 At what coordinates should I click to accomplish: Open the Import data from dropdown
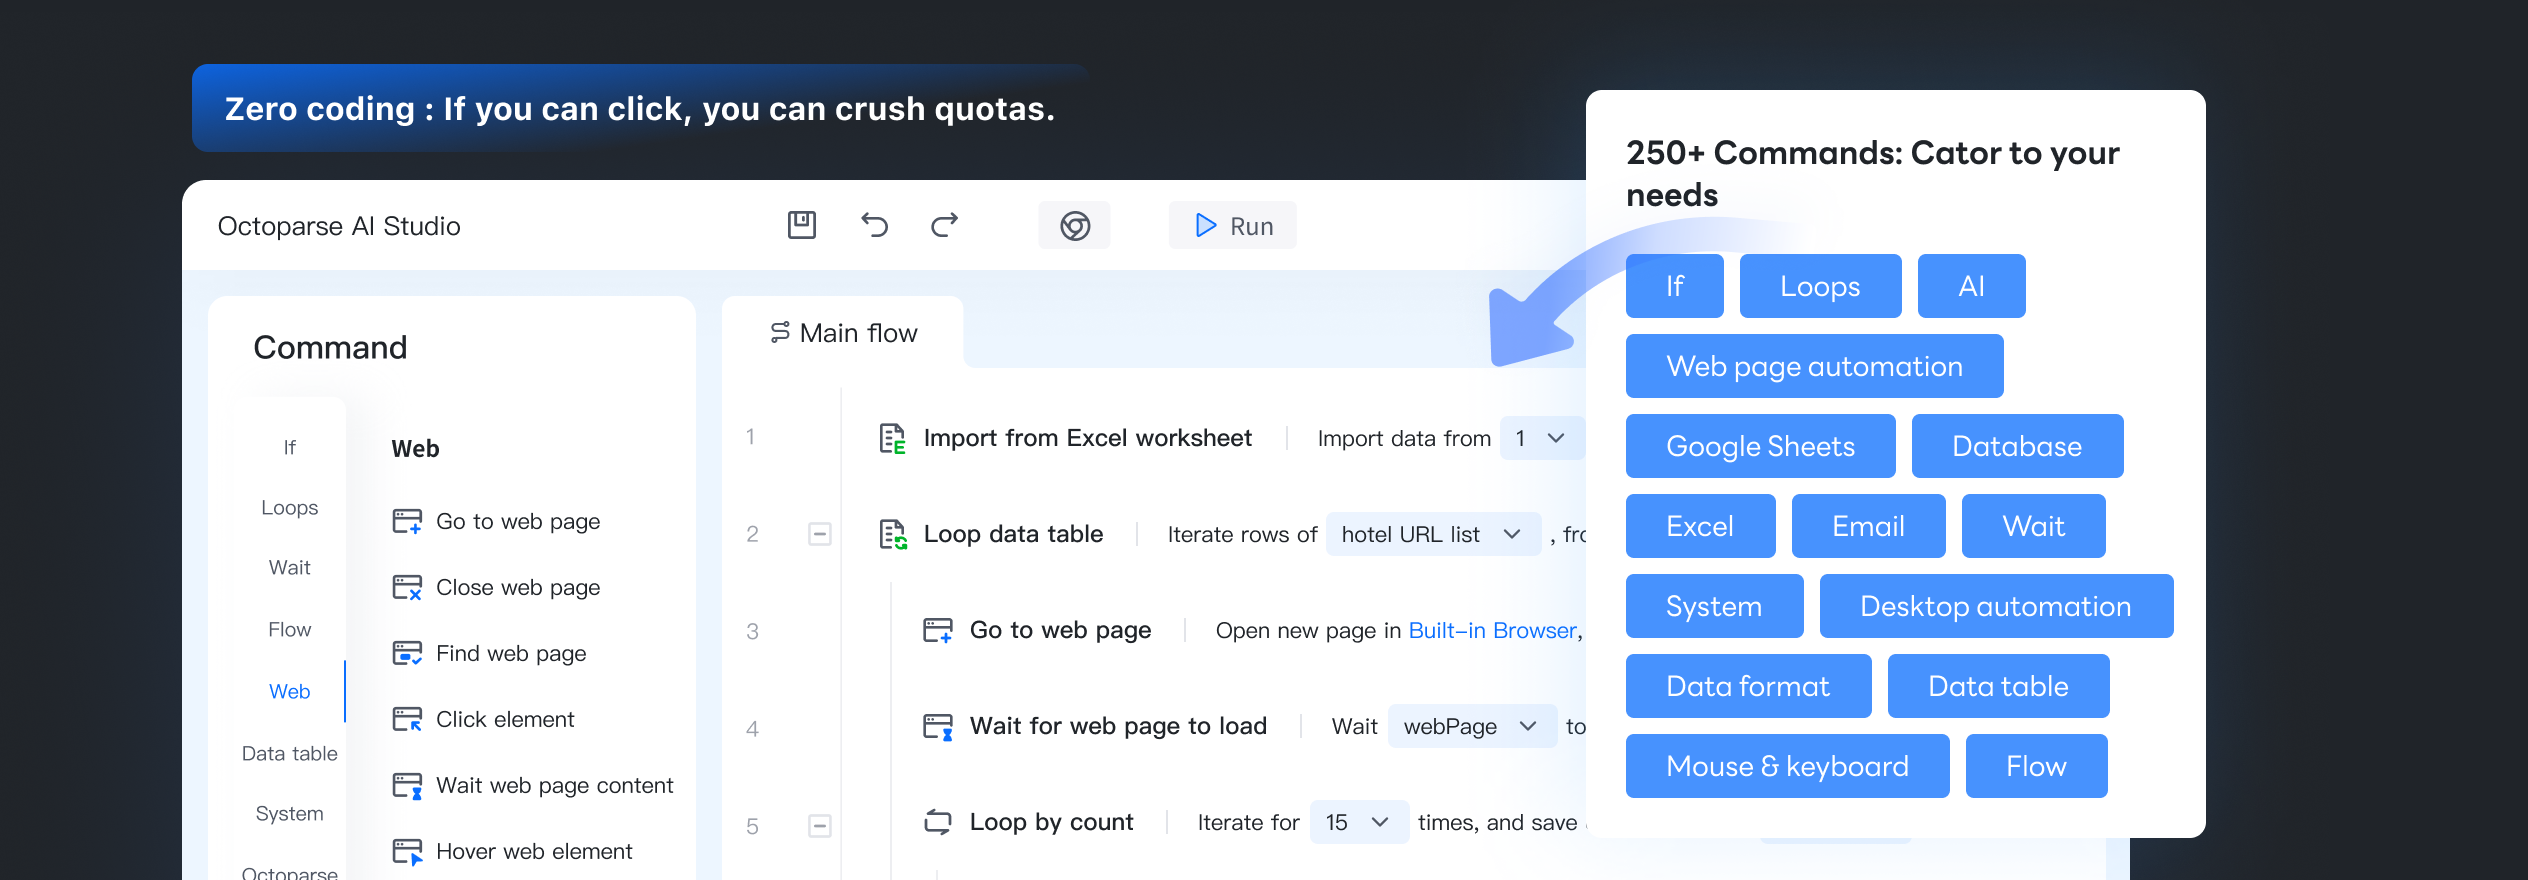[x=1541, y=438]
